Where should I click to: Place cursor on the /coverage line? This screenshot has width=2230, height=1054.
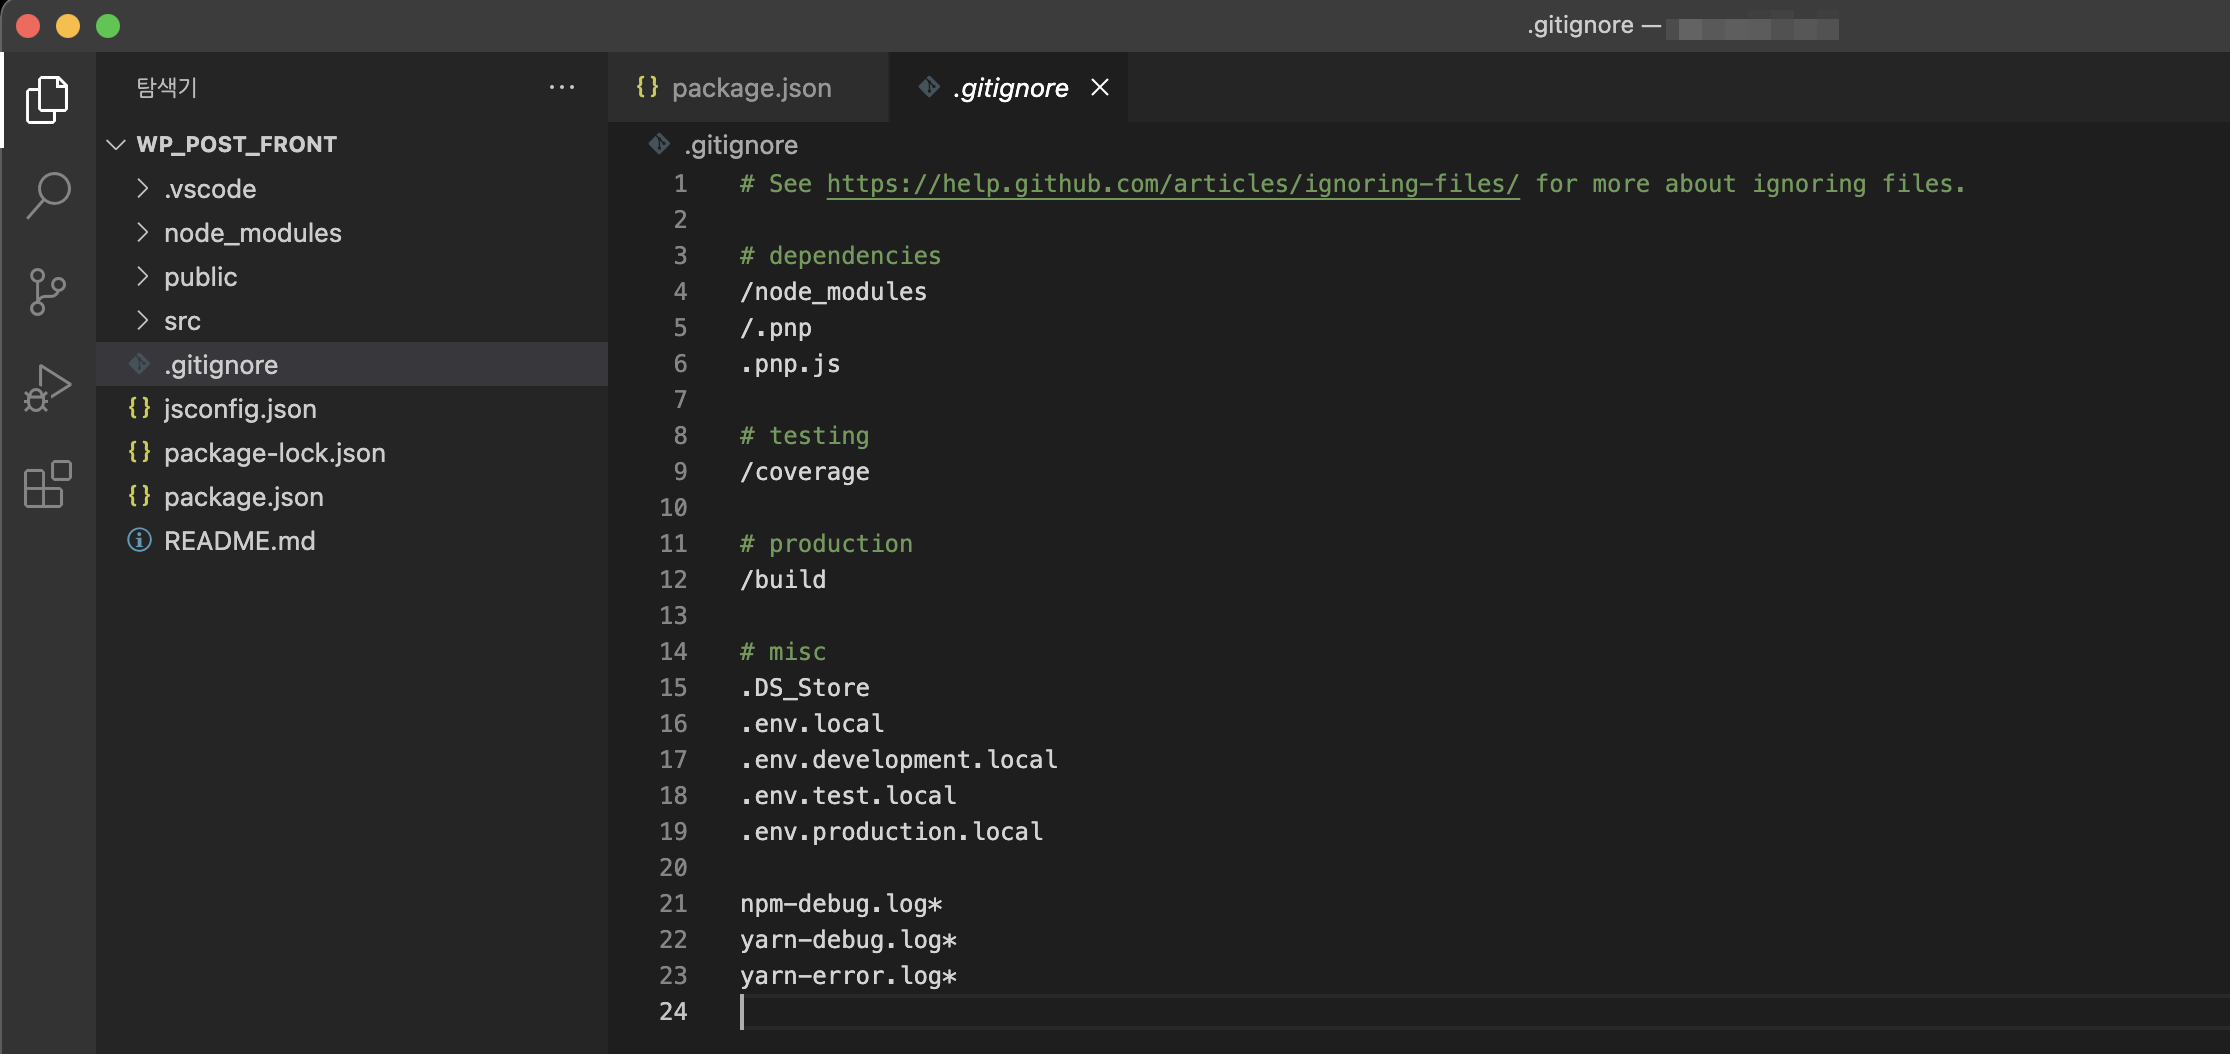point(804,472)
